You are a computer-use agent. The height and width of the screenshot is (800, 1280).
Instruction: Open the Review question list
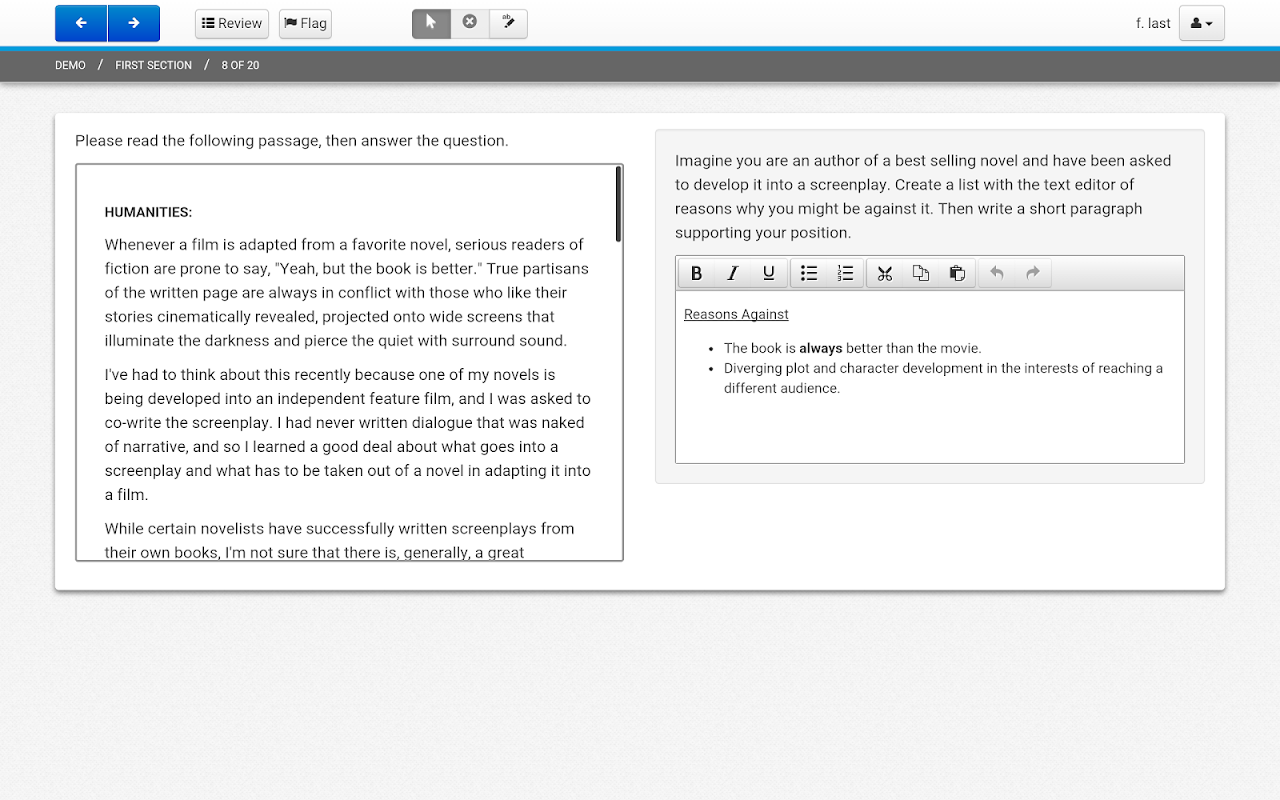click(232, 23)
